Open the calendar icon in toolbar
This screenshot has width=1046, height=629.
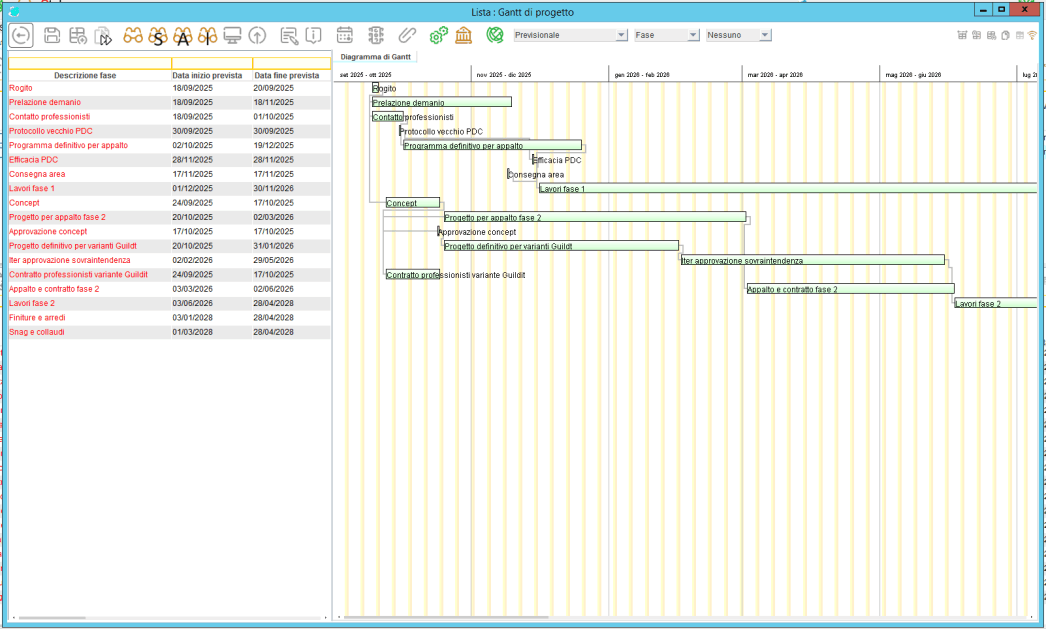click(x=345, y=36)
